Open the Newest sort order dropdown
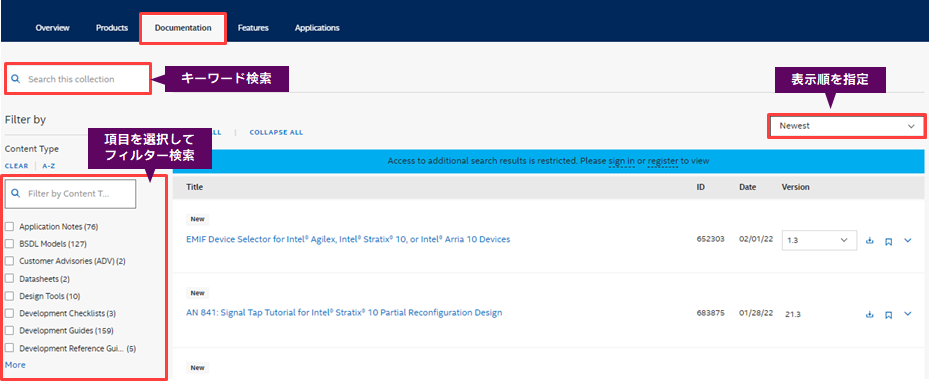This screenshot has width=929, height=381. [847, 126]
